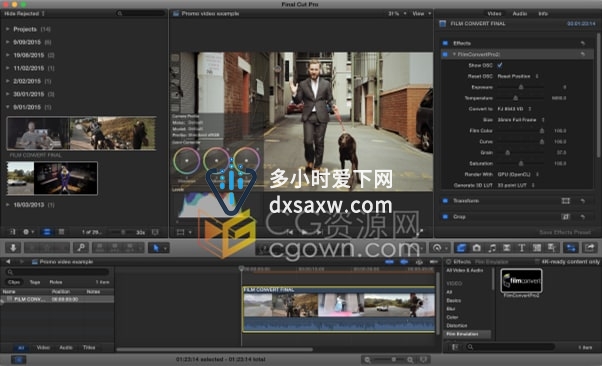Click the Share export icon
The image size is (602, 366).
tap(590, 248)
